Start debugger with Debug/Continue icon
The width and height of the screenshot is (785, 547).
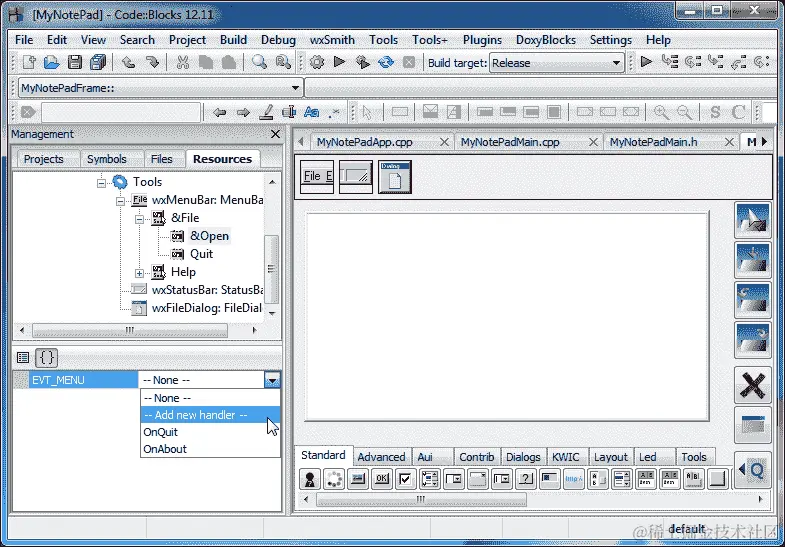pos(646,62)
